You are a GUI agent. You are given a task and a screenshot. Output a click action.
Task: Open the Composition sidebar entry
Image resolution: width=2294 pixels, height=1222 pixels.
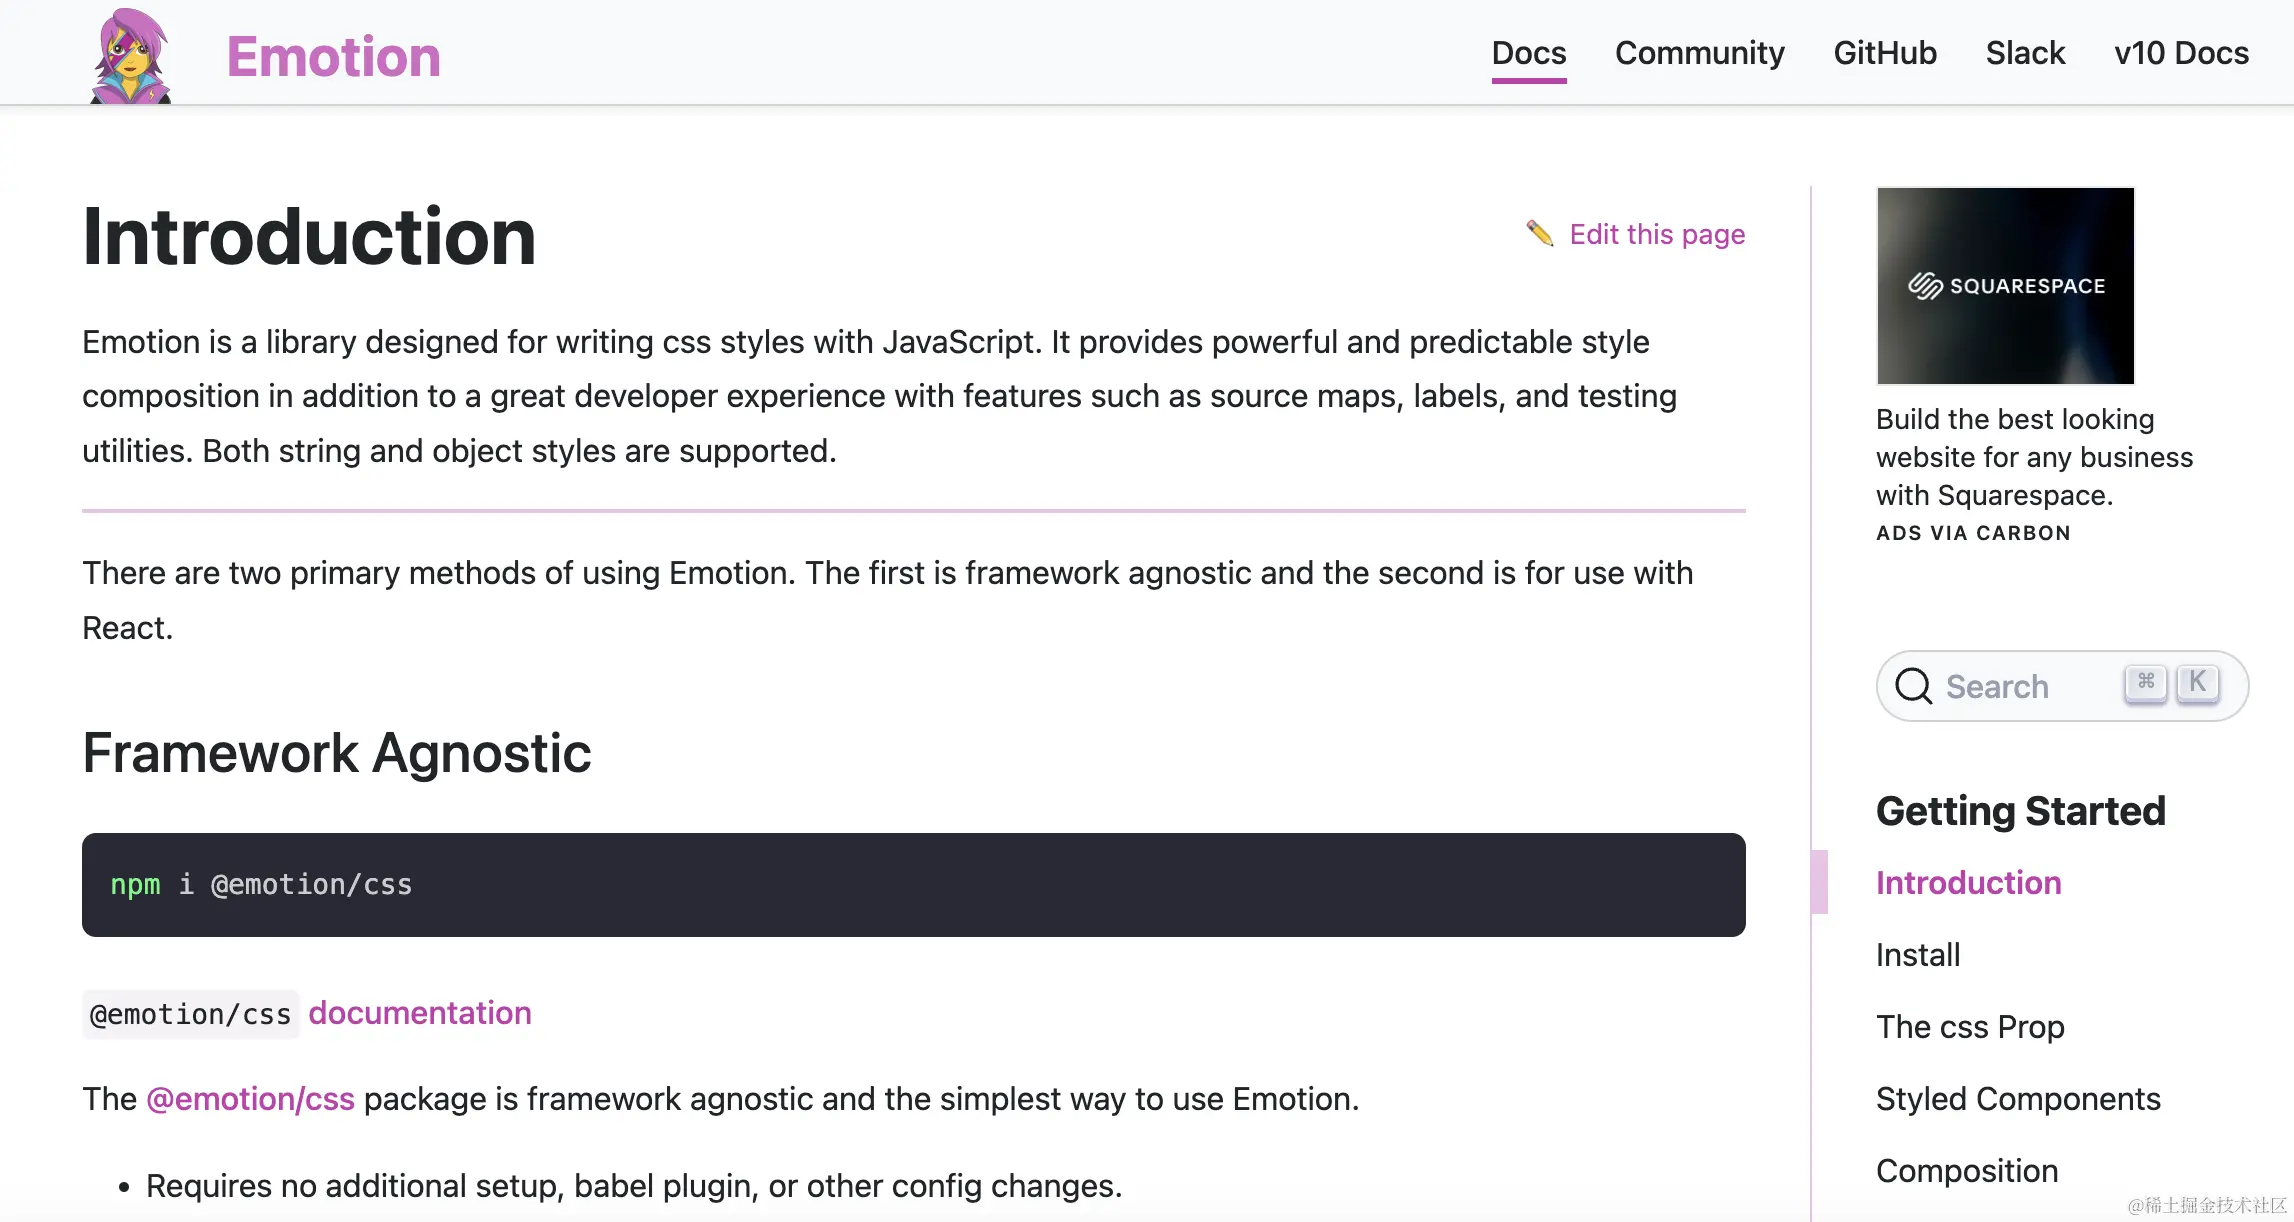point(1967,1171)
